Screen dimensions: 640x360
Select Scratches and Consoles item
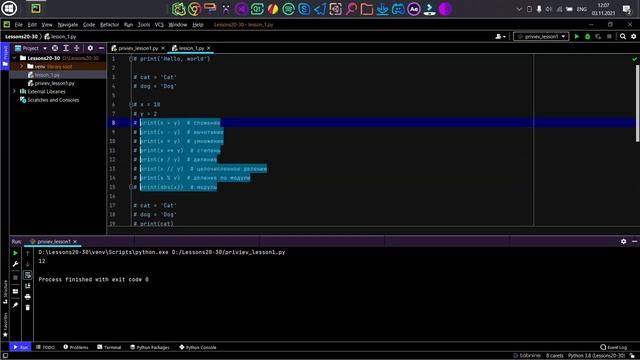point(53,100)
